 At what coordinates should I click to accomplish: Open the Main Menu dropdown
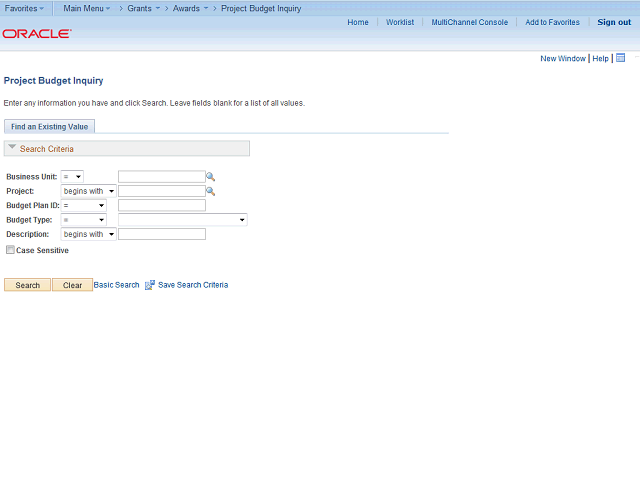tap(87, 8)
